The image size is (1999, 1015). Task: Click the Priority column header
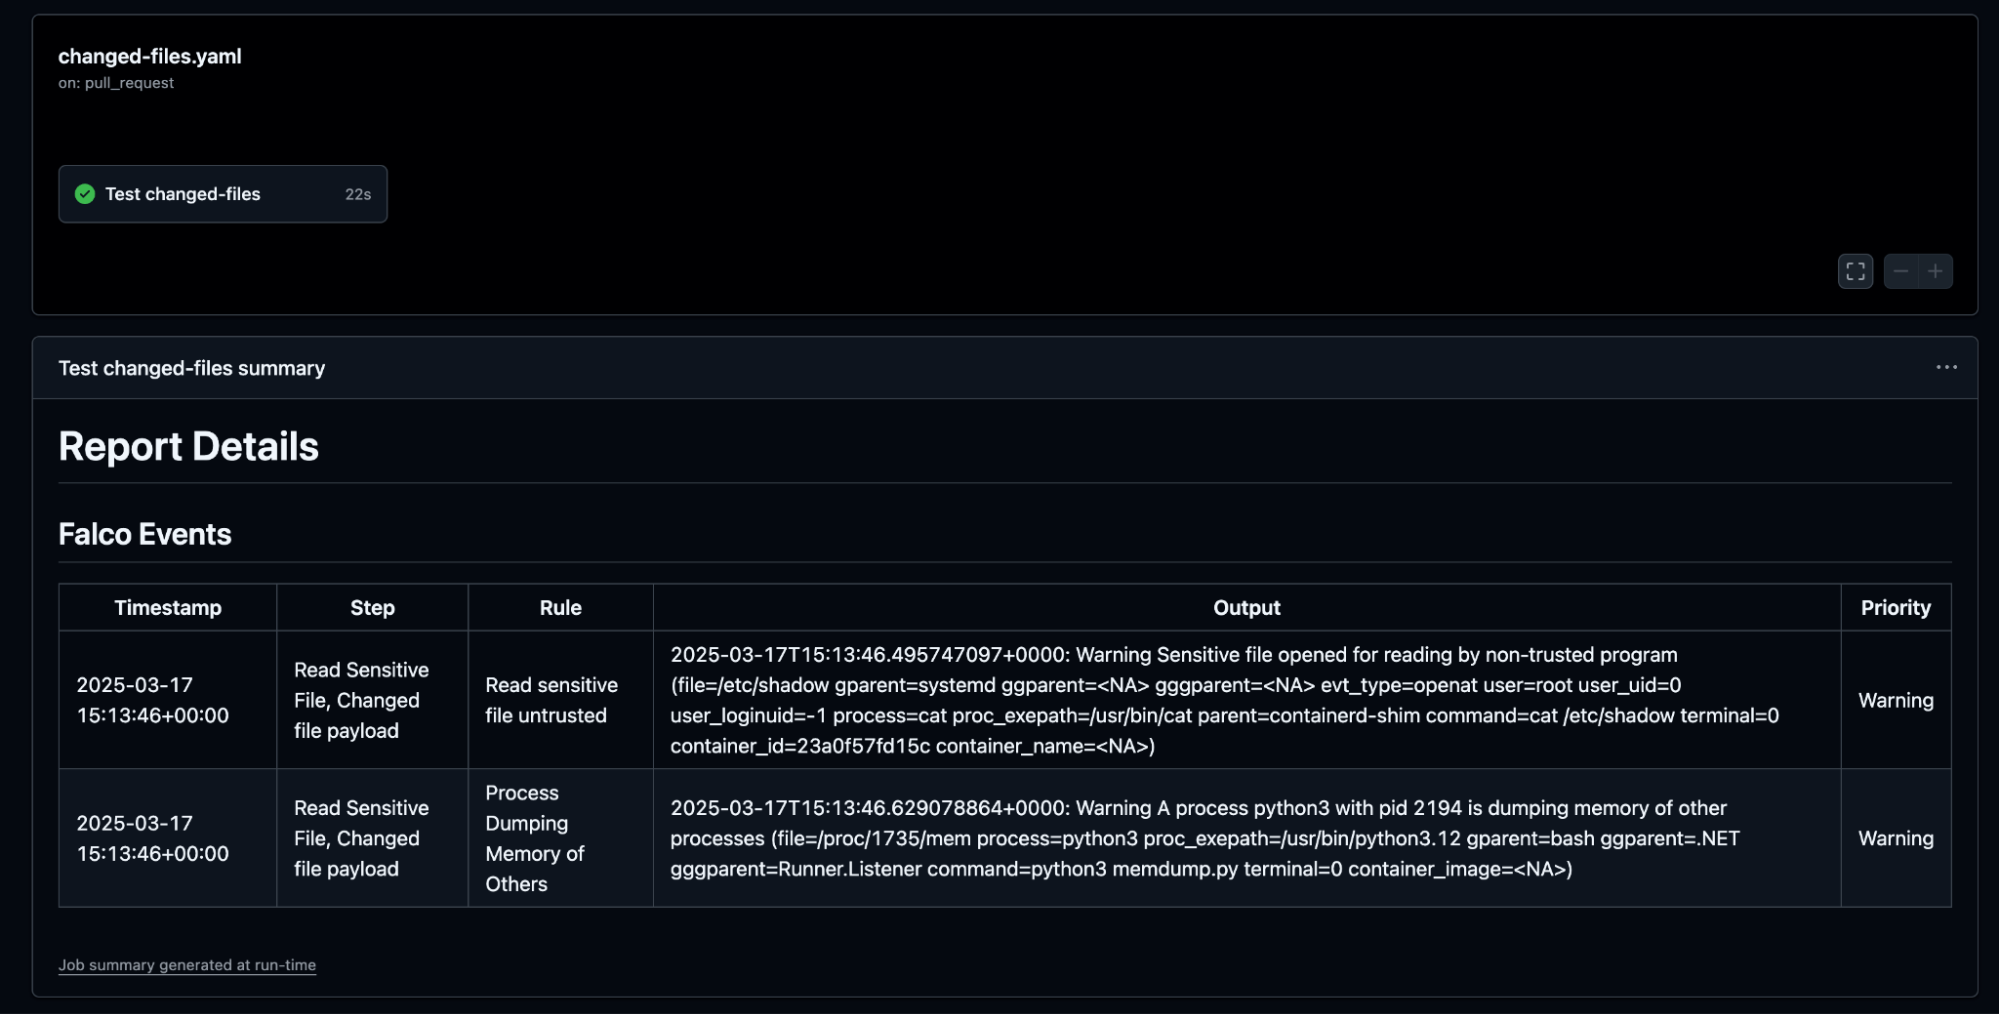coord(1896,607)
